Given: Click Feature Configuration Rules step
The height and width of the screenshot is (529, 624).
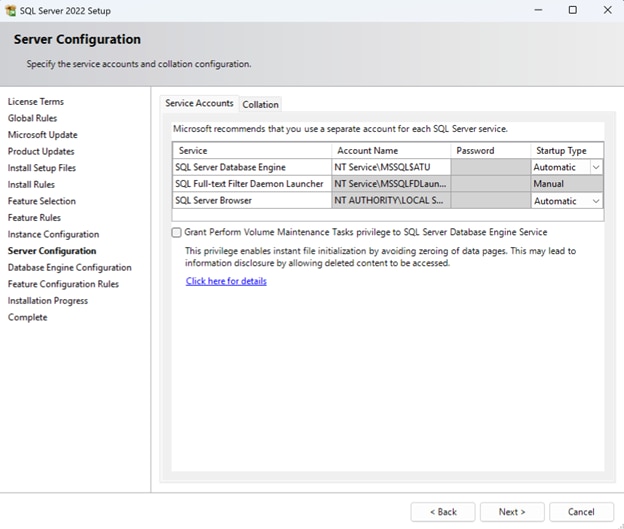Looking at the screenshot, I should [x=63, y=284].
